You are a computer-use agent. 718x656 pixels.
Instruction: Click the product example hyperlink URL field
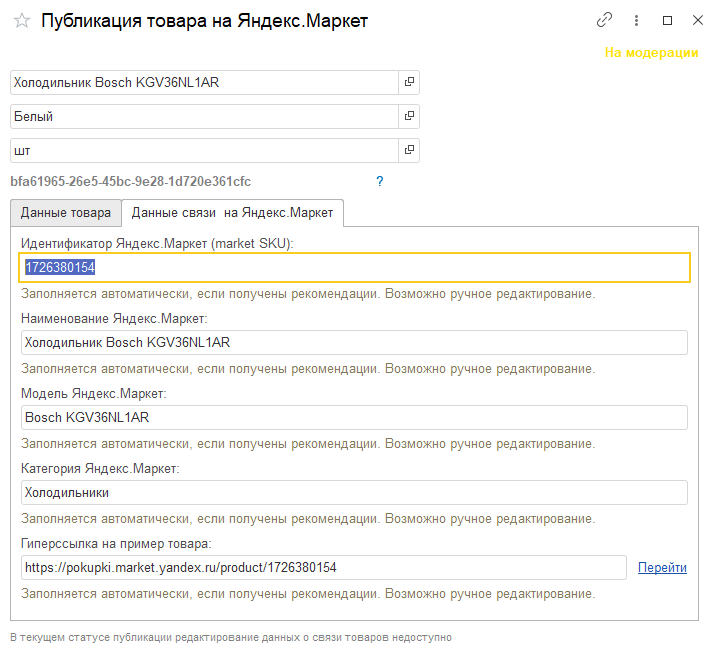coord(323,568)
